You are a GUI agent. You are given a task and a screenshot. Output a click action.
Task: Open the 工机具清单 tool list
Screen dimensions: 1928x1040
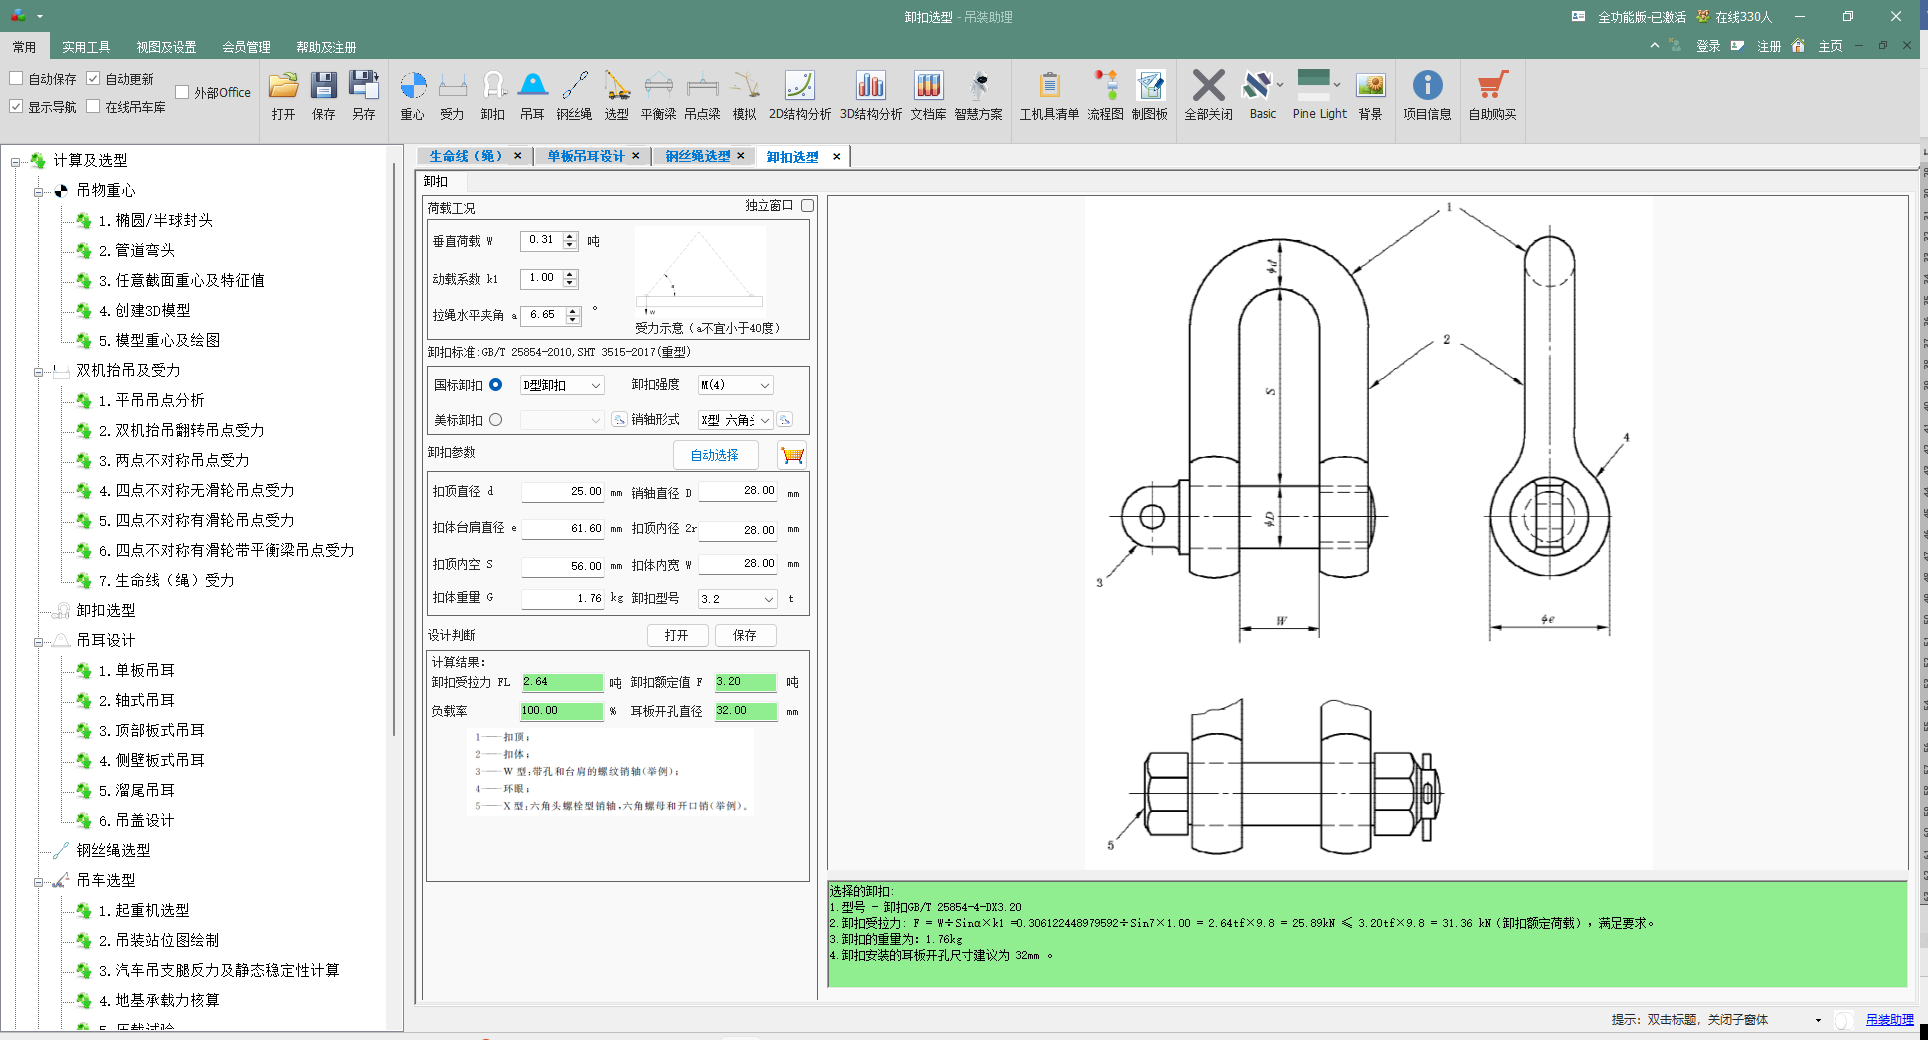(1049, 96)
